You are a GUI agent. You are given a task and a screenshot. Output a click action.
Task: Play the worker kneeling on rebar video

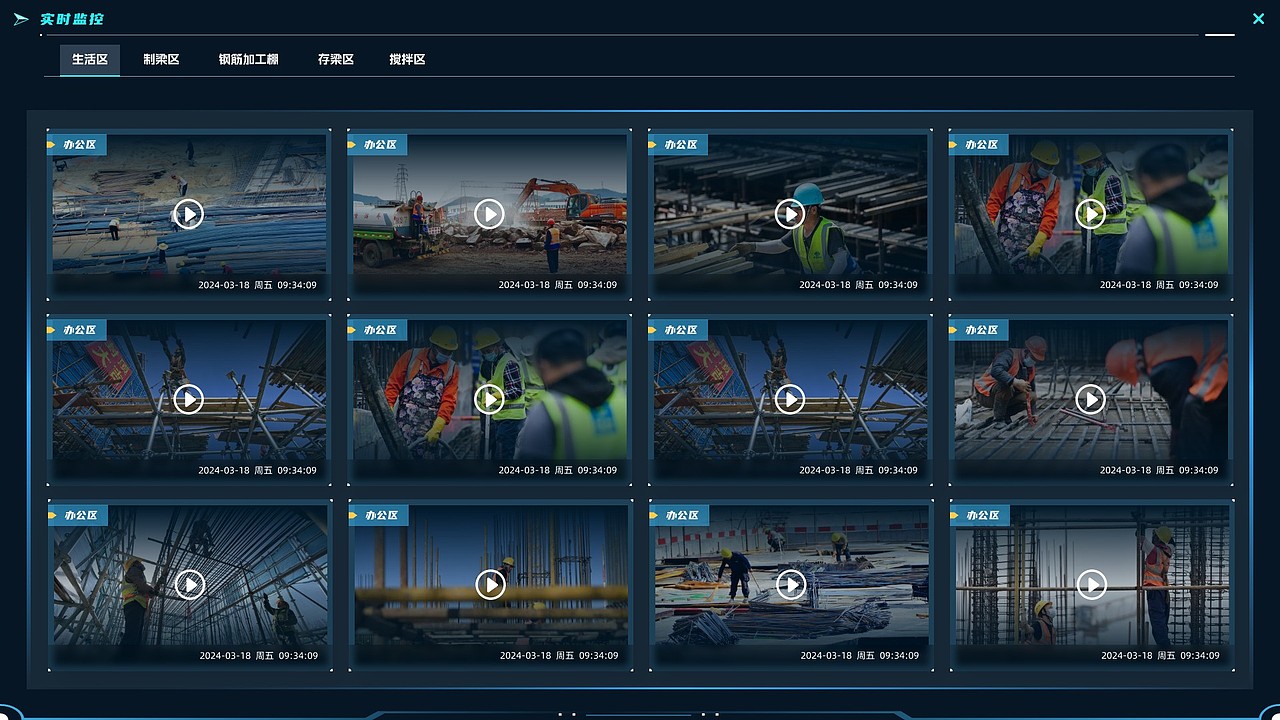(1090, 400)
